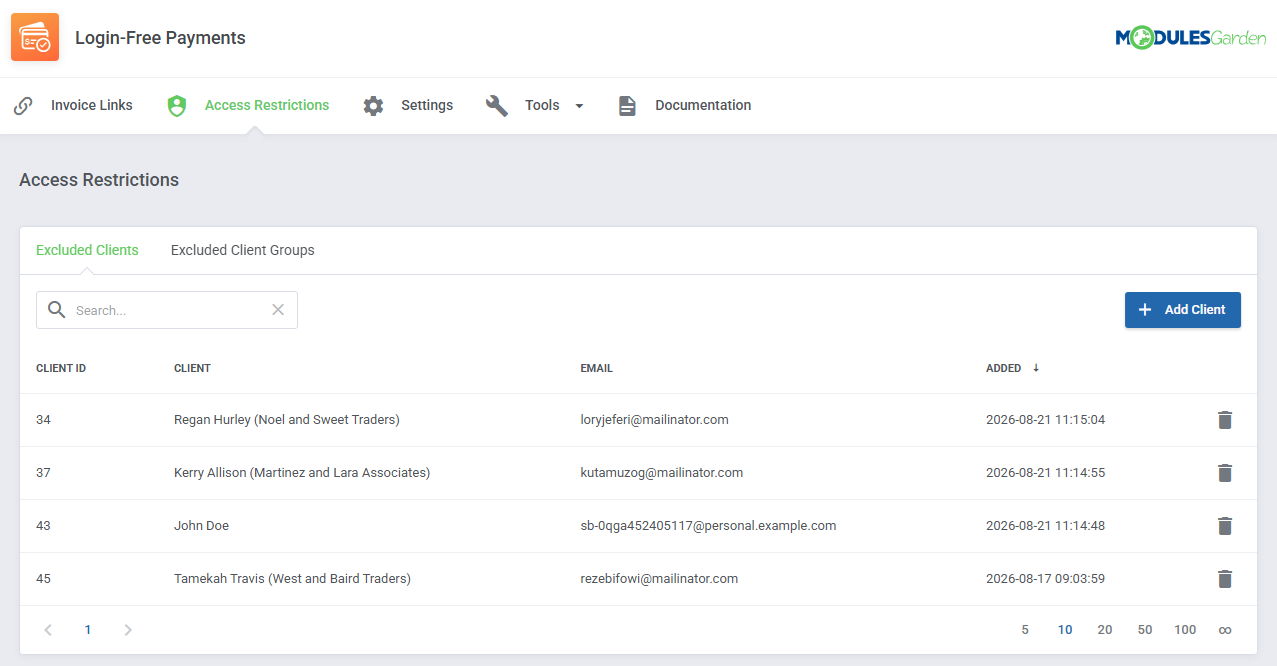This screenshot has width=1277, height=666.
Task: Click the Add Client button
Action: pos(1183,310)
